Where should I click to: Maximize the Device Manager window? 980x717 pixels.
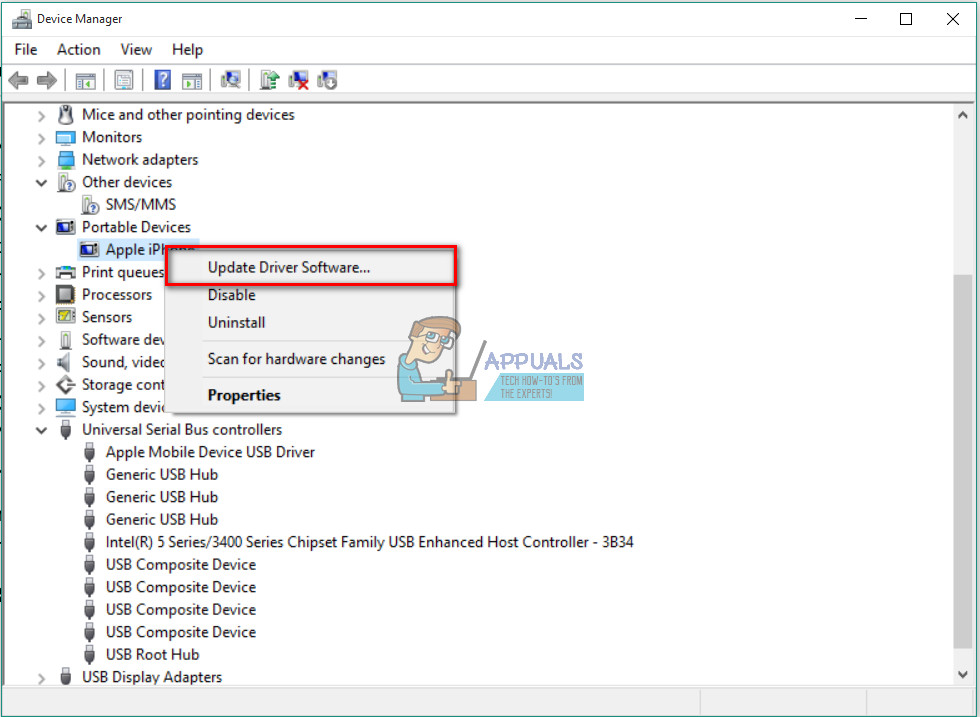[906, 19]
